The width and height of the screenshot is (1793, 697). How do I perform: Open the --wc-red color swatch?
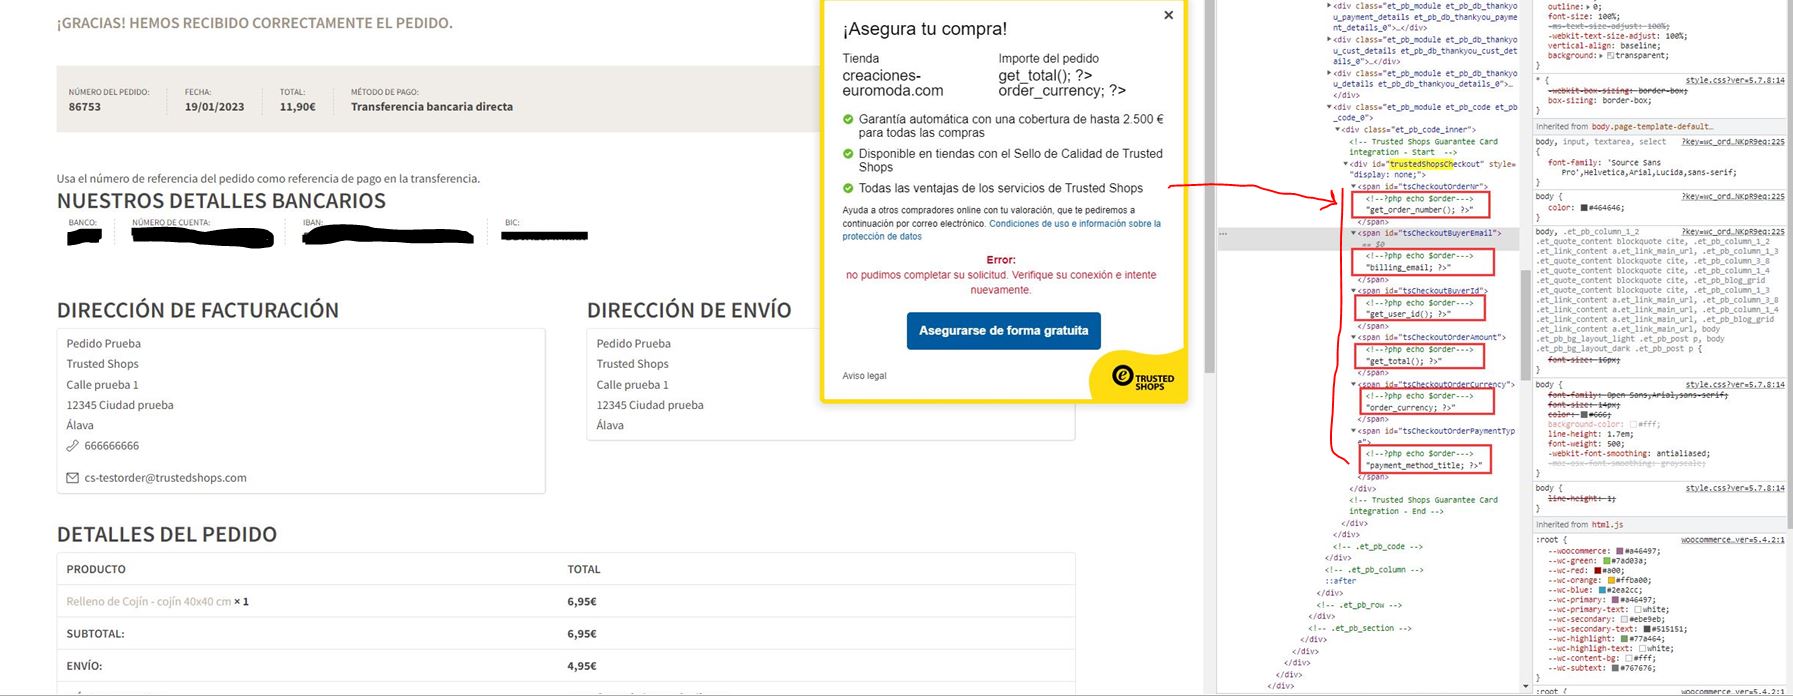tap(1598, 571)
